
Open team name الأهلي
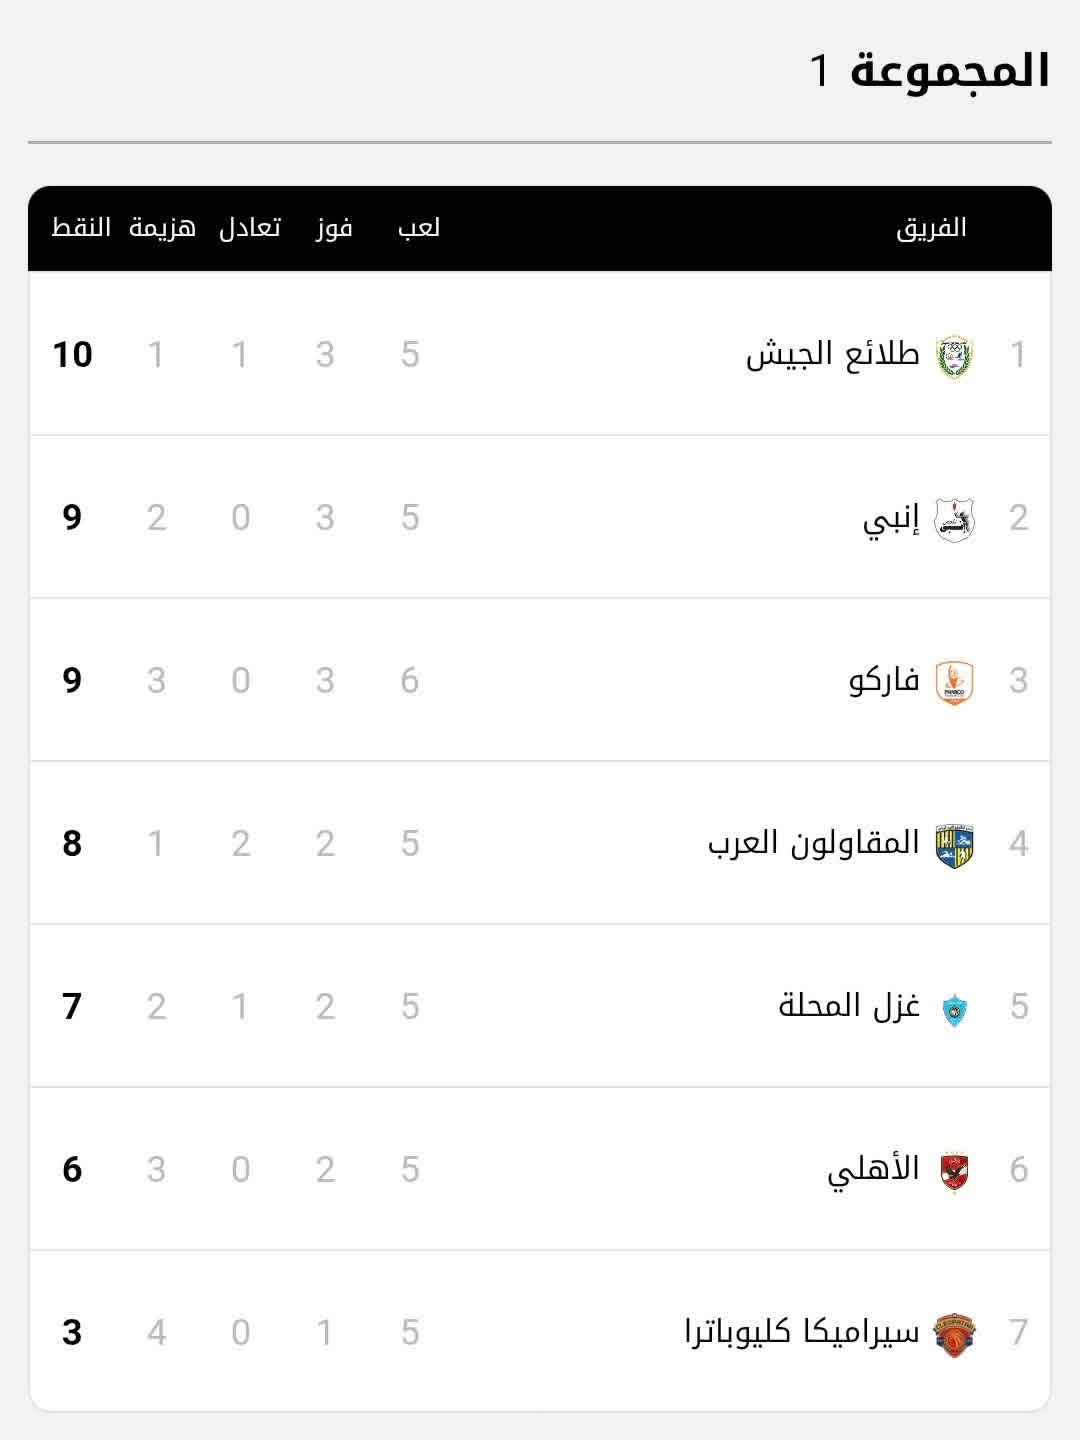(873, 1169)
